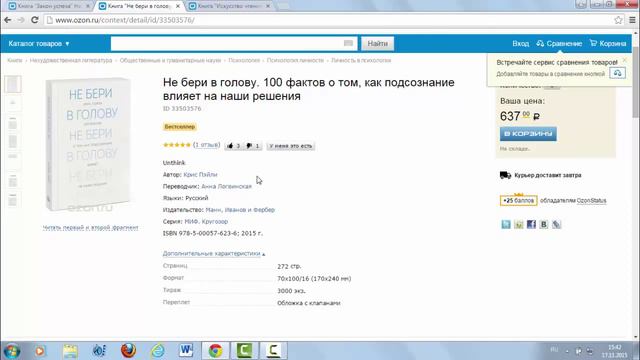This screenshot has width=640, height=360.
Task: Click the book cover image
Action: click(89, 144)
